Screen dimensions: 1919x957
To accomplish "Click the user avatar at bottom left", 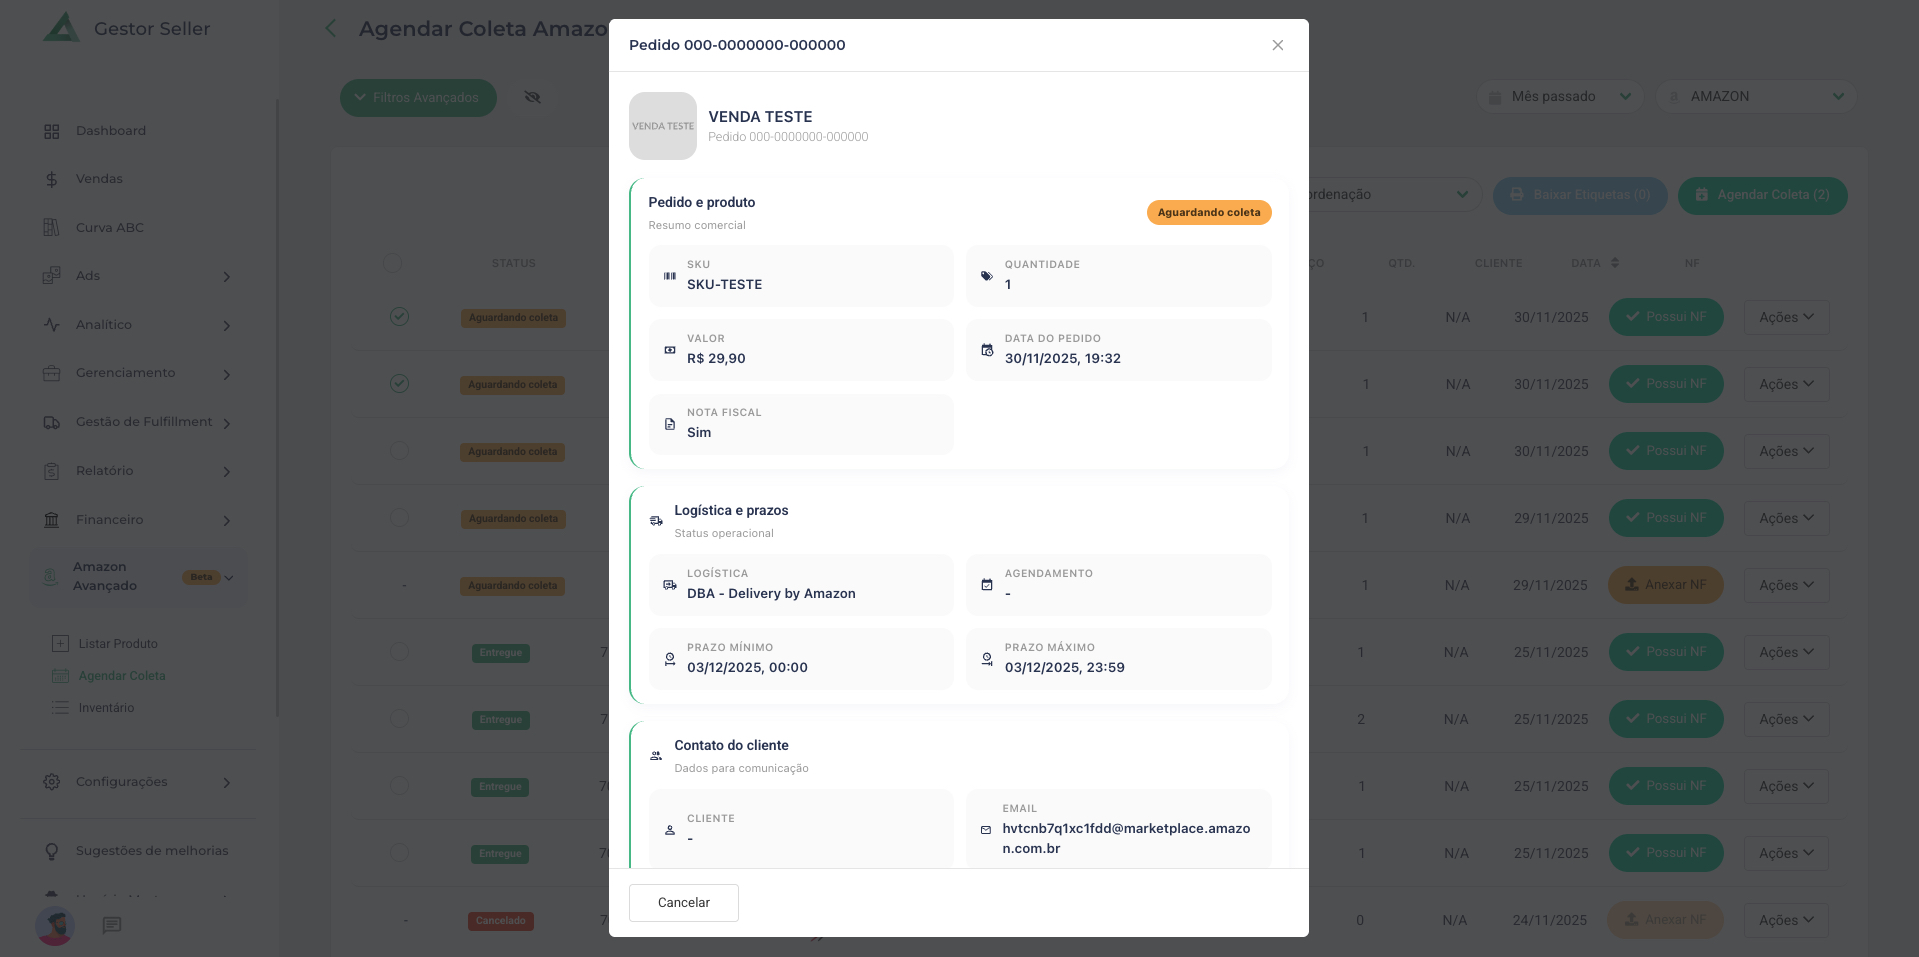I will (55, 926).
